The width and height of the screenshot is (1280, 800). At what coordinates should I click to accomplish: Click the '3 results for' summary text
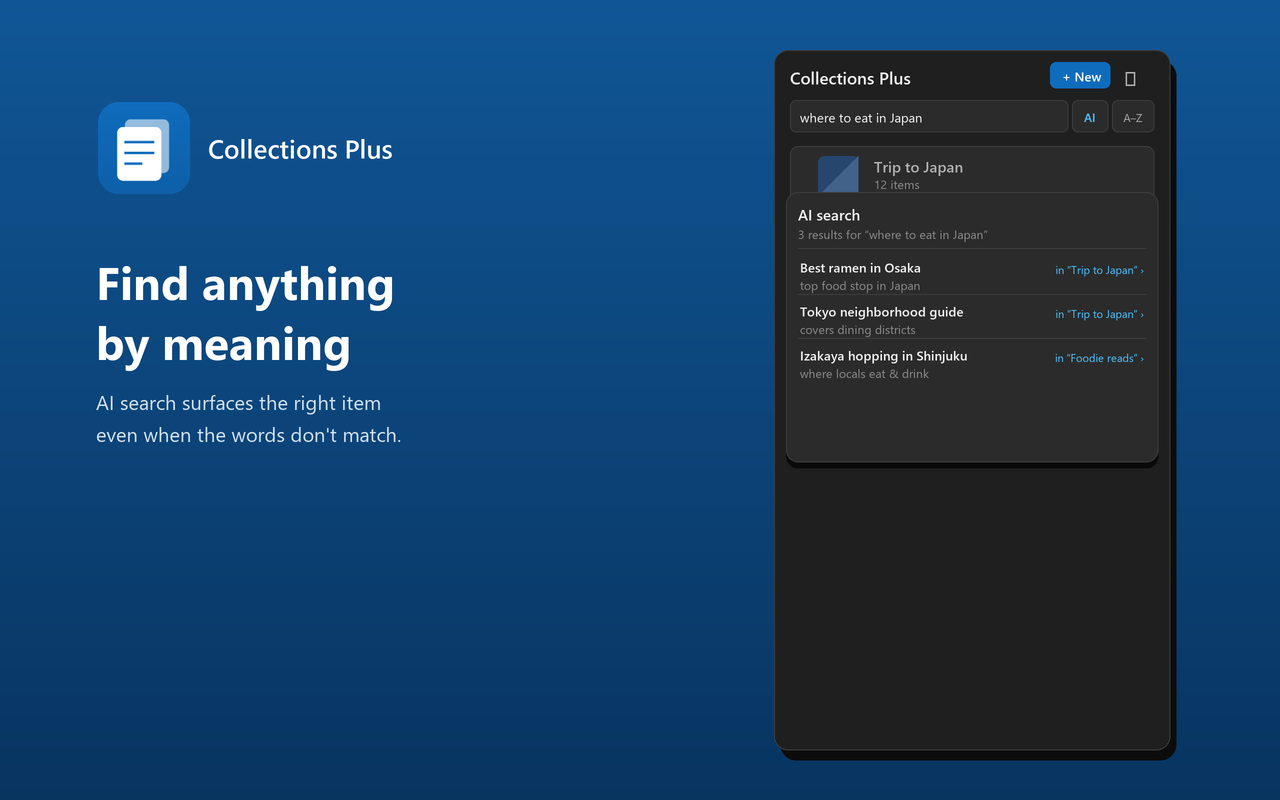[893, 235]
